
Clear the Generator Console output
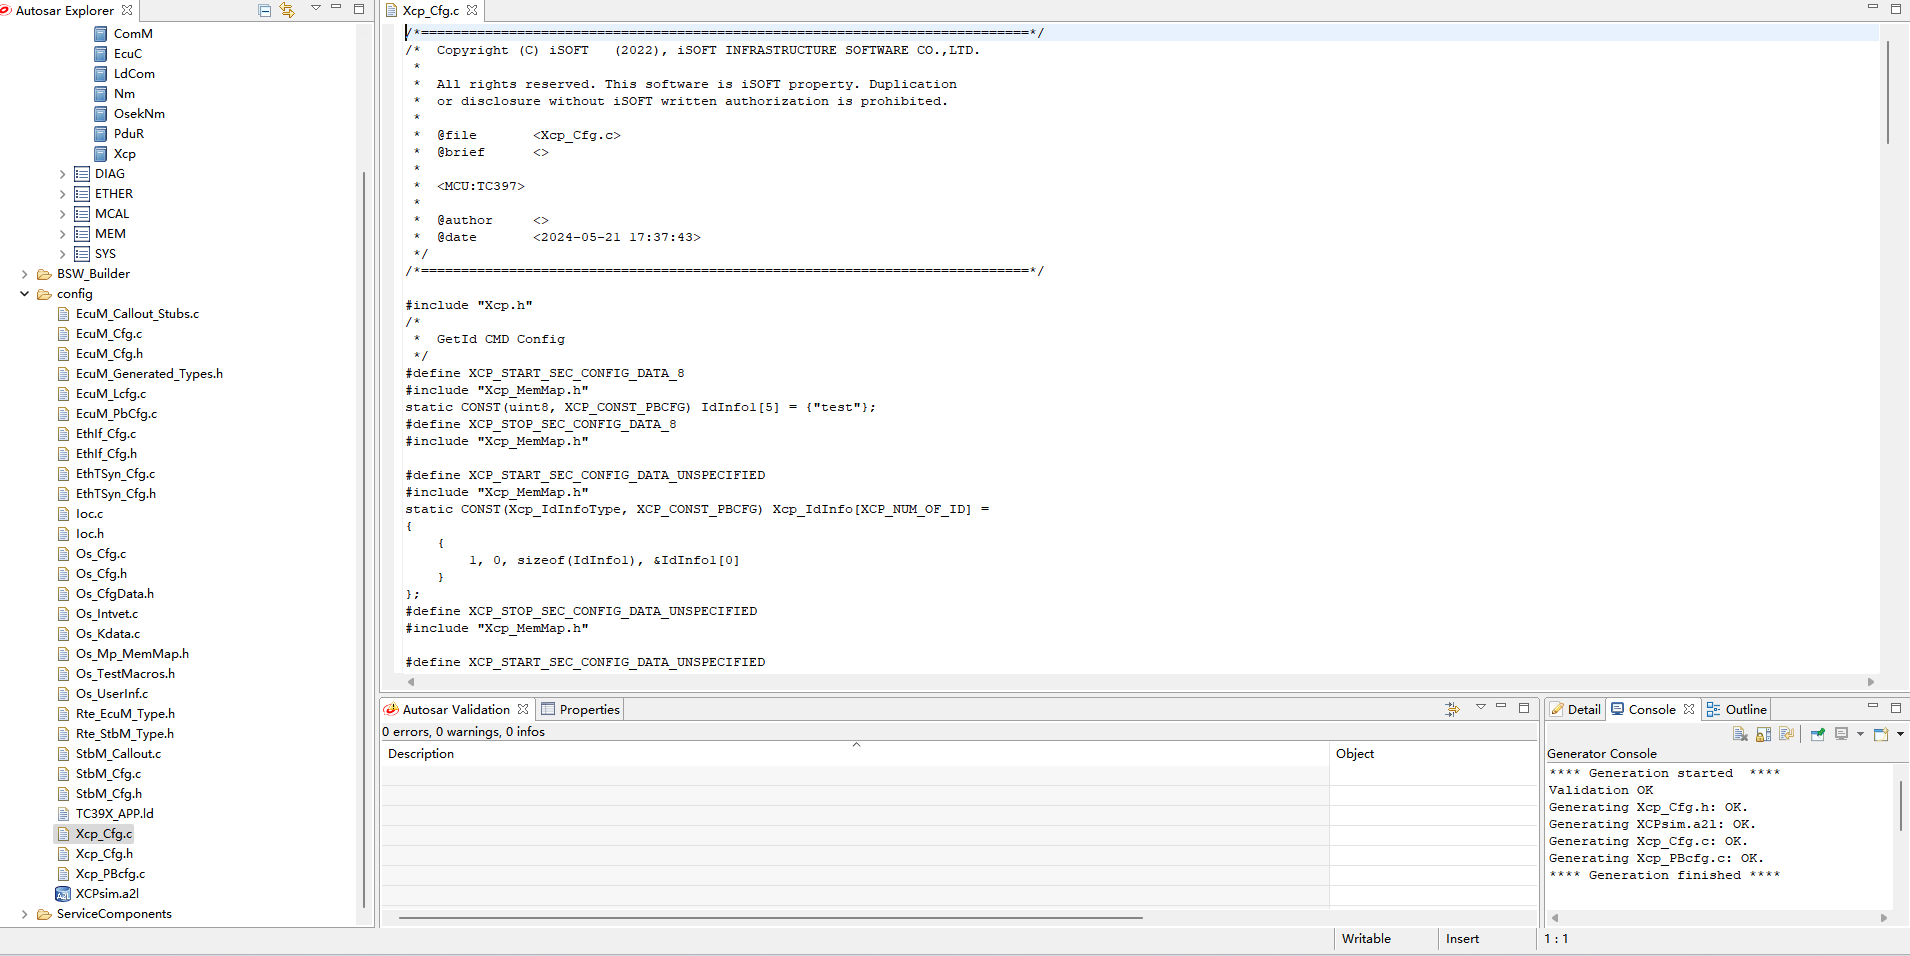(1740, 734)
